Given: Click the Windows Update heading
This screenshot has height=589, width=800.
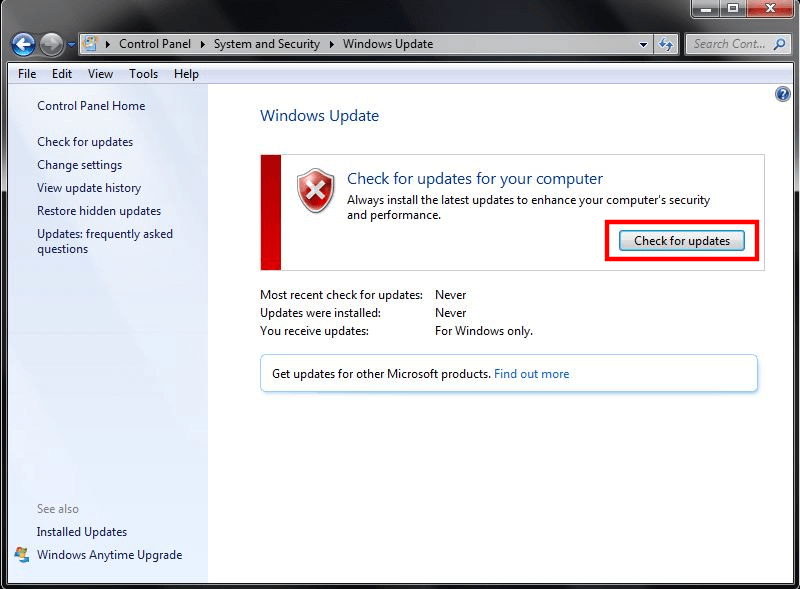Looking at the screenshot, I should pyautogui.click(x=319, y=116).
